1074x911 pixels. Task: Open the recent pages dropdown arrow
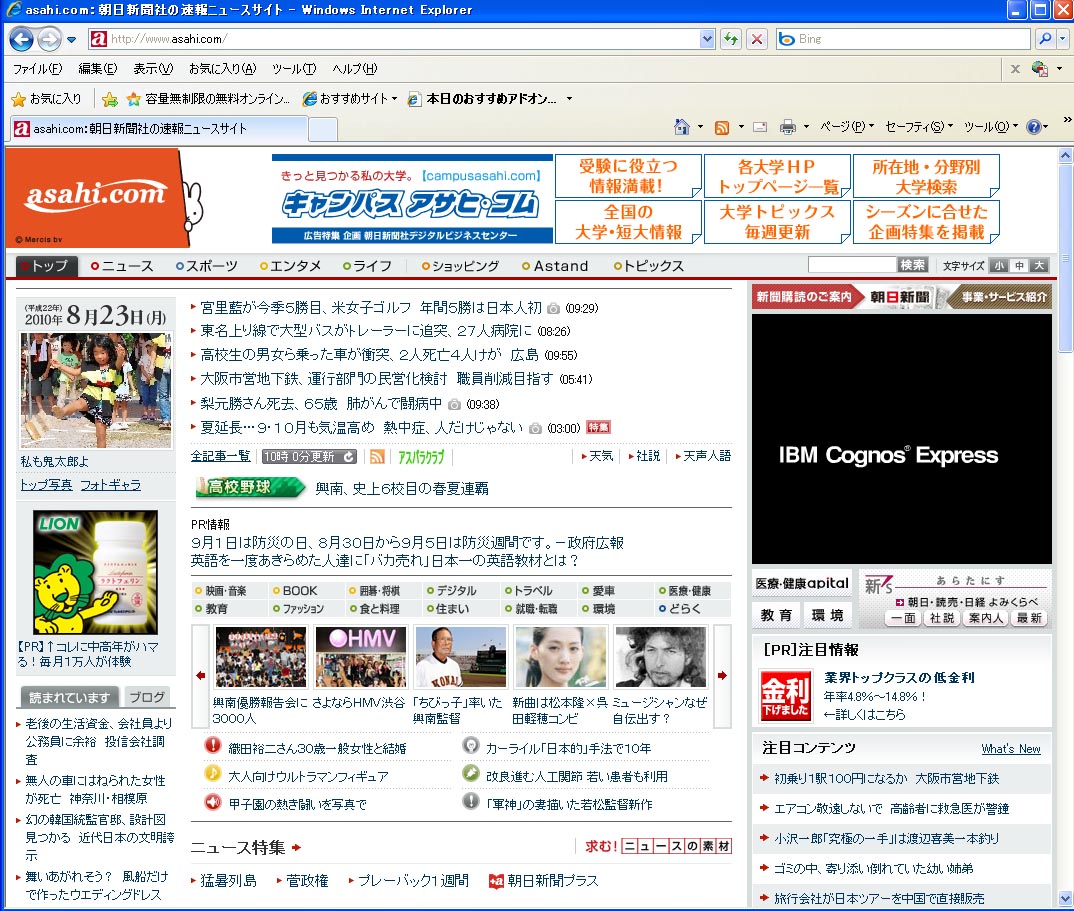(71, 40)
